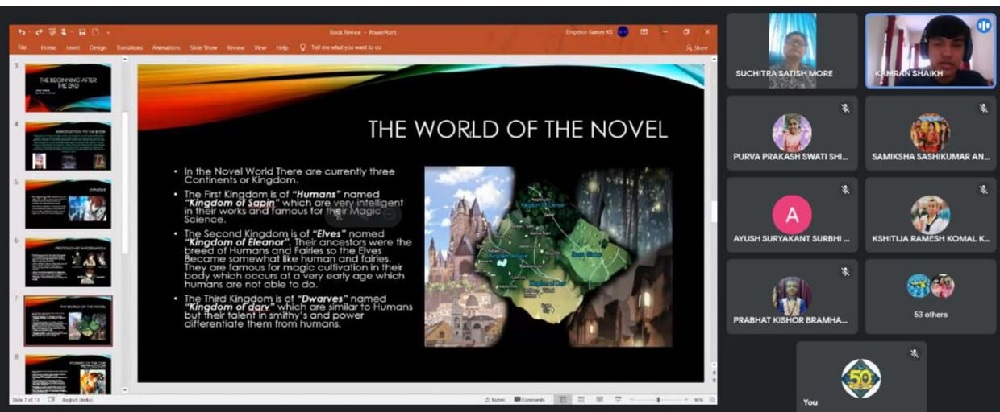Viewport: 1000px width, 412px height.
Task: Click the Undo icon in quick access toolbar
Action: 22,32
